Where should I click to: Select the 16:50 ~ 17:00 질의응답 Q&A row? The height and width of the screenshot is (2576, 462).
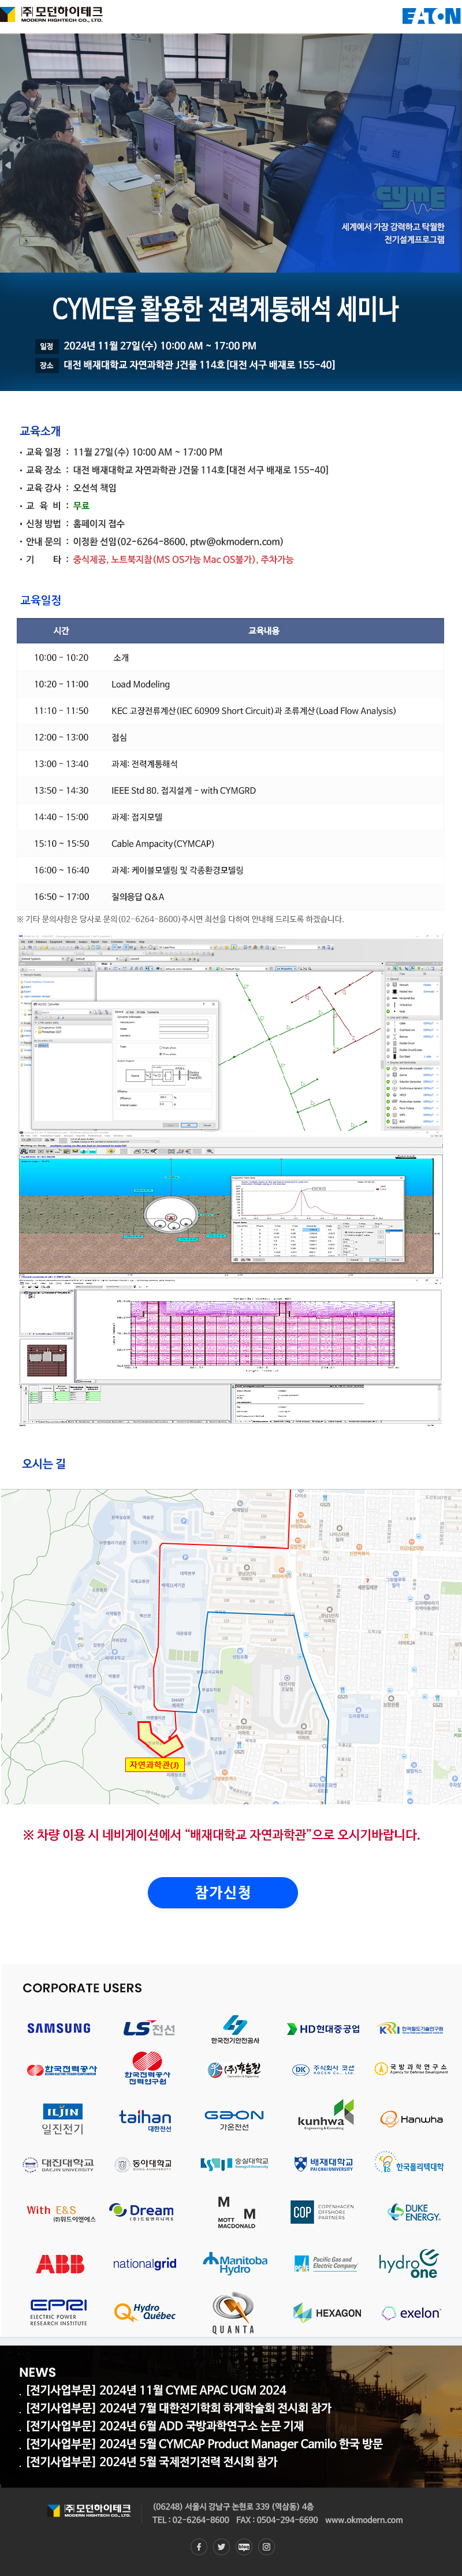230,896
